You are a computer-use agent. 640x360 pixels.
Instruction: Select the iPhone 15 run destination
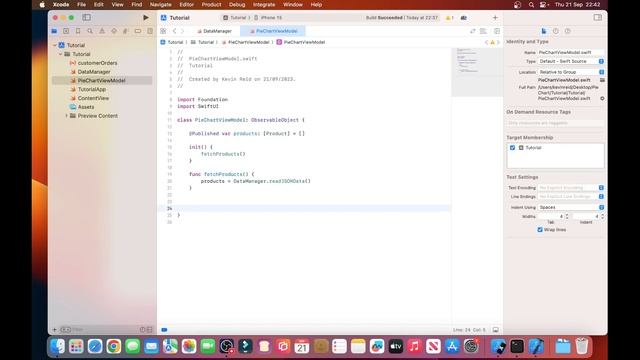pyautogui.click(x=268, y=18)
